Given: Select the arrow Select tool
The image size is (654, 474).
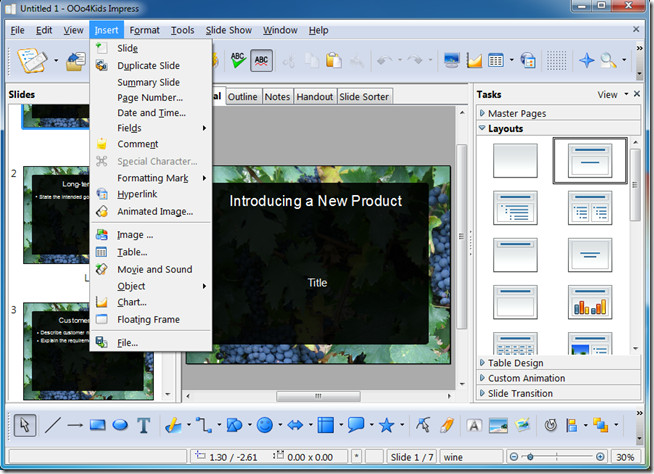Looking at the screenshot, I should (x=25, y=425).
